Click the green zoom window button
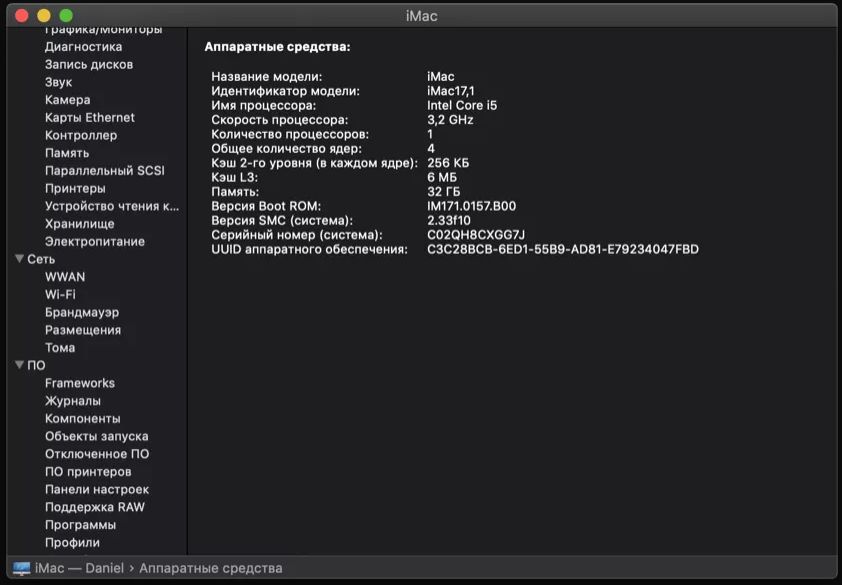The width and height of the screenshot is (842, 585). [x=66, y=16]
